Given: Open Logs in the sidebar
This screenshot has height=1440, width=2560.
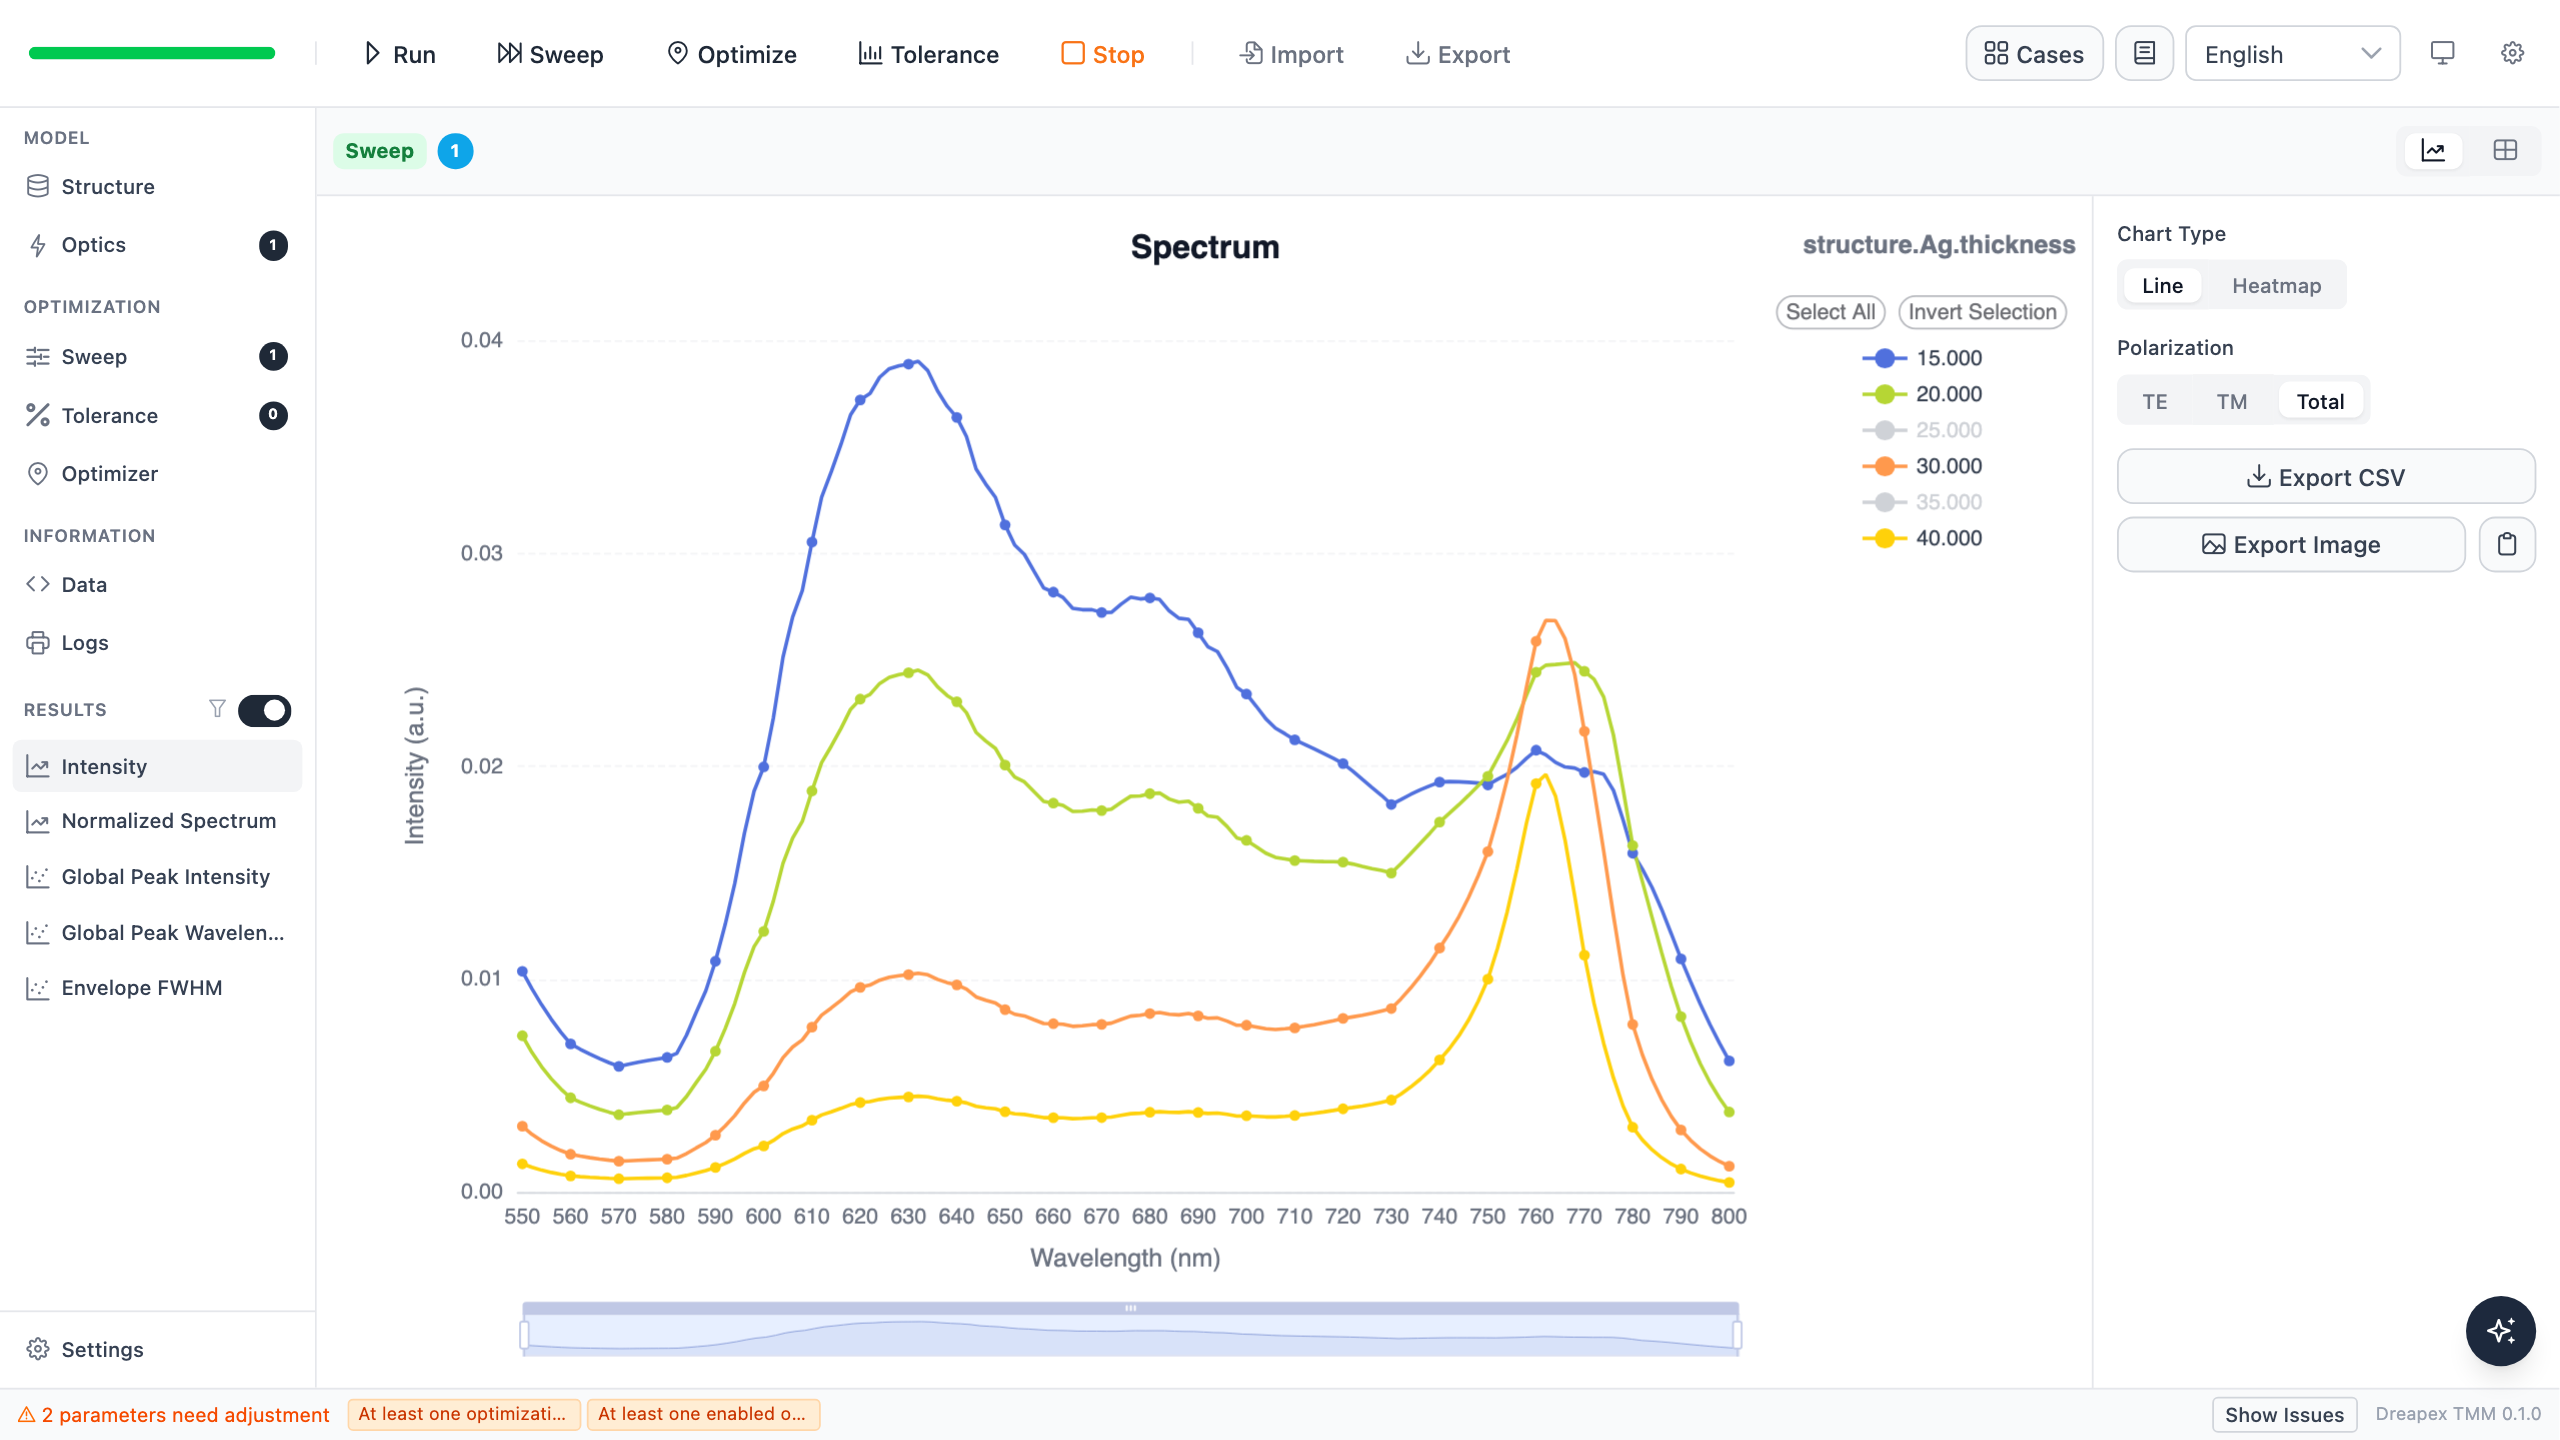Looking at the screenshot, I should 157,643.
